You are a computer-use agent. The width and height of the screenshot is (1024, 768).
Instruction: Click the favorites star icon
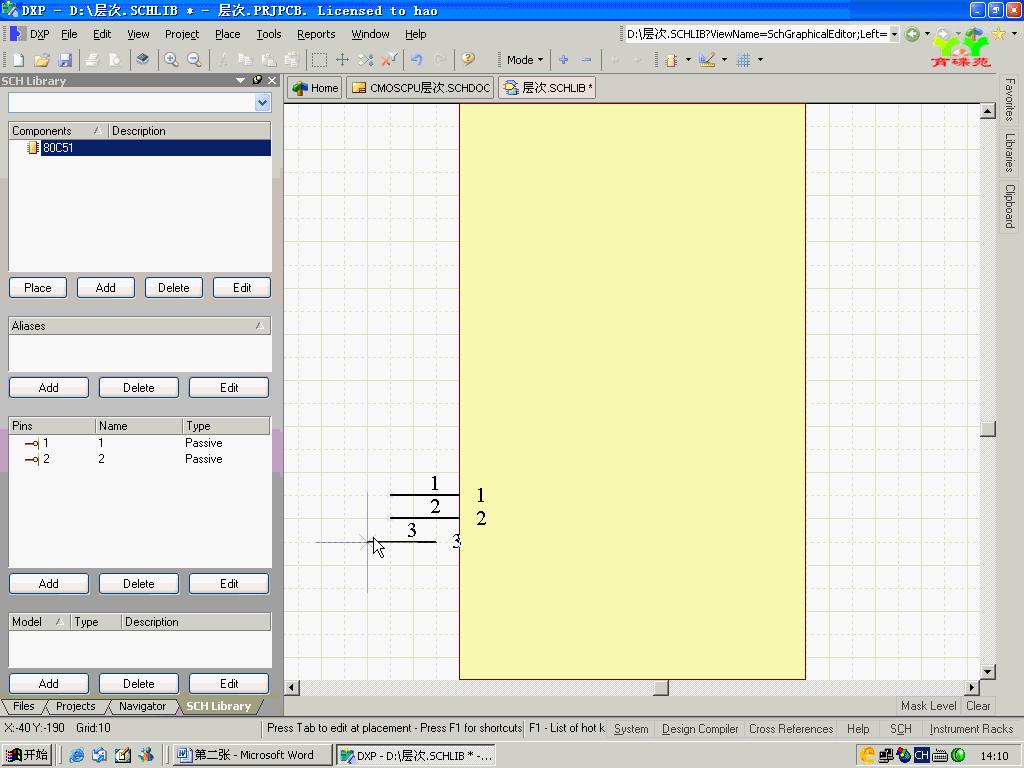click(999, 34)
